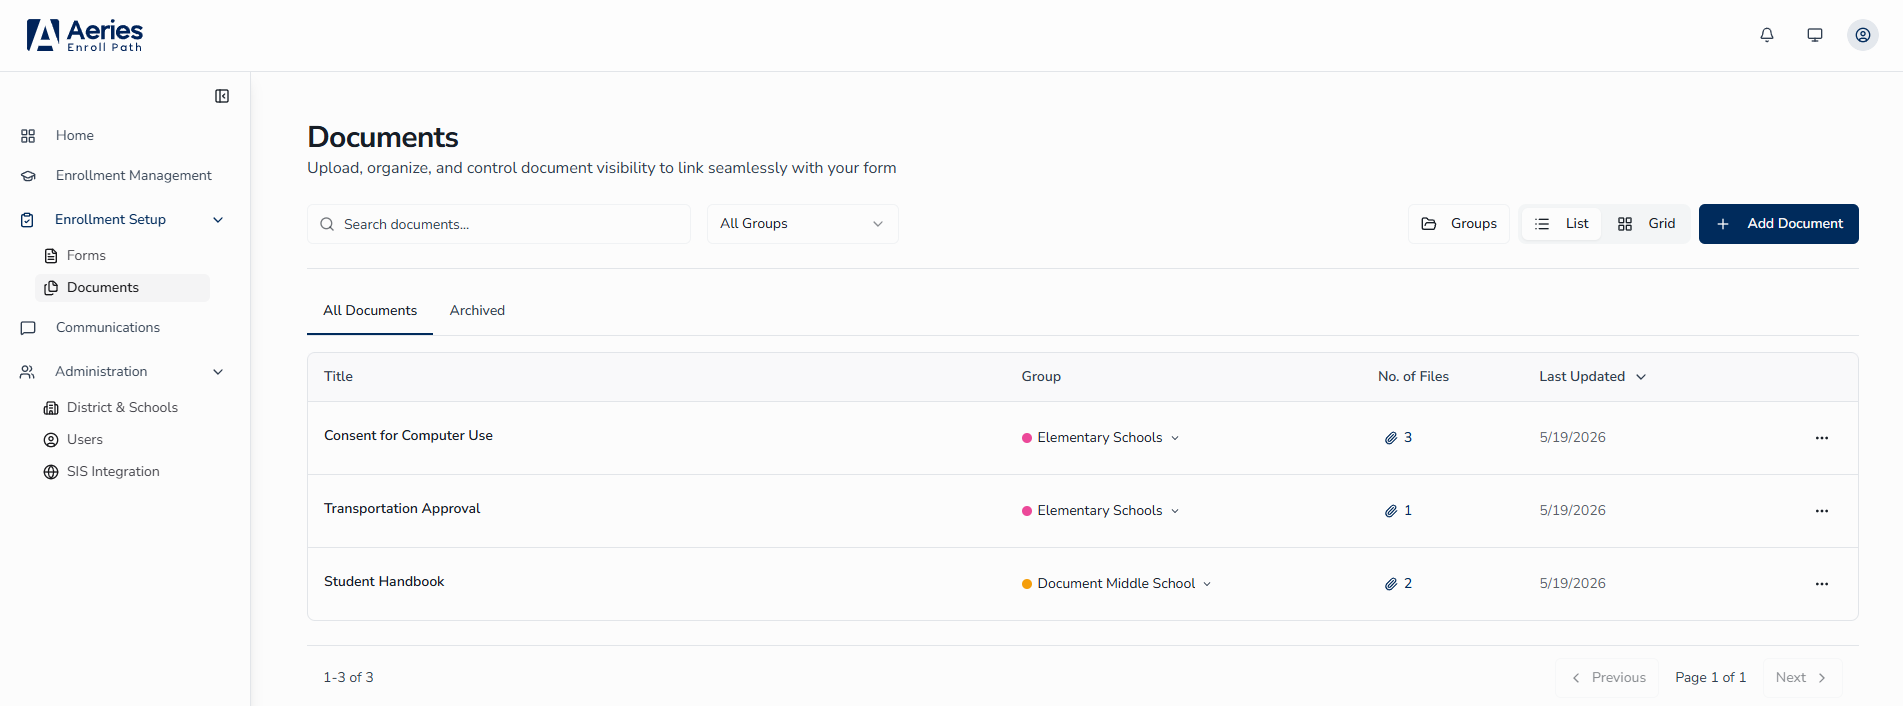Viewport: 1903px width, 706px height.
Task: Click the Users person icon
Action: tap(51, 440)
